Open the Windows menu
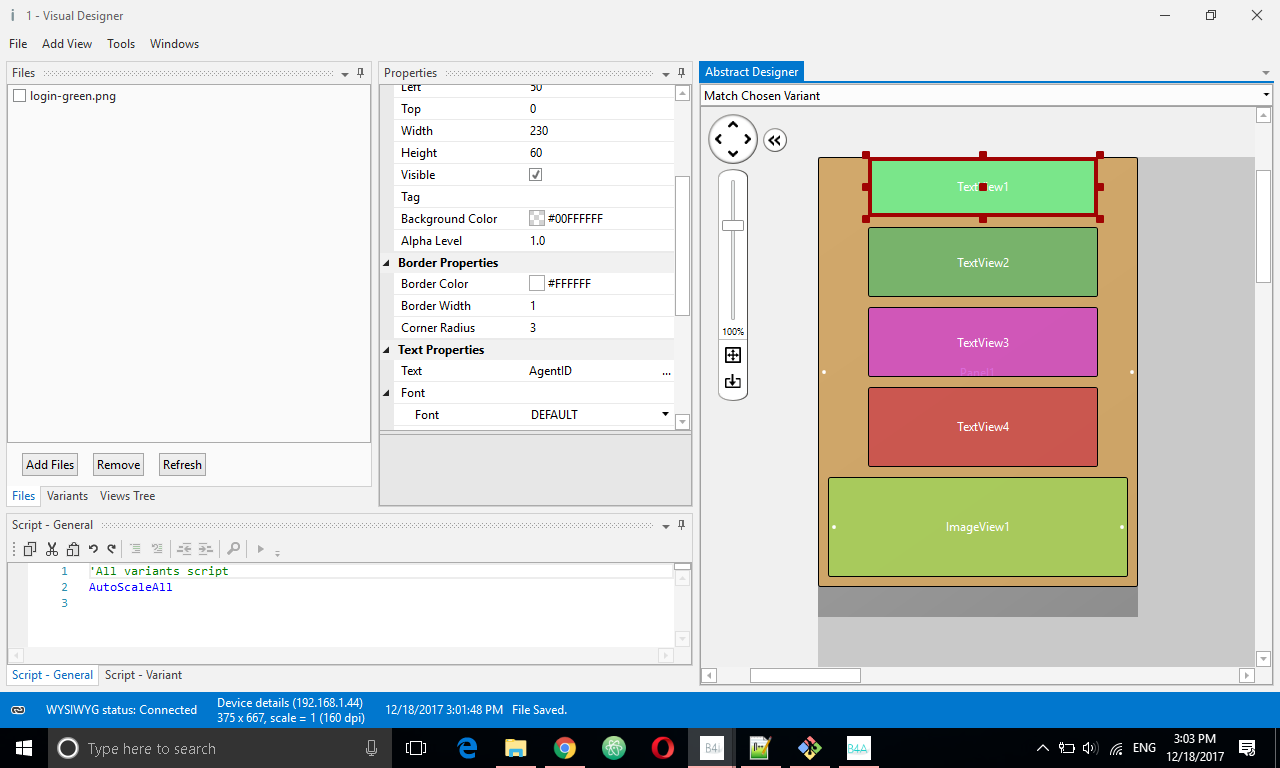1280x768 pixels. tap(174, 44)
